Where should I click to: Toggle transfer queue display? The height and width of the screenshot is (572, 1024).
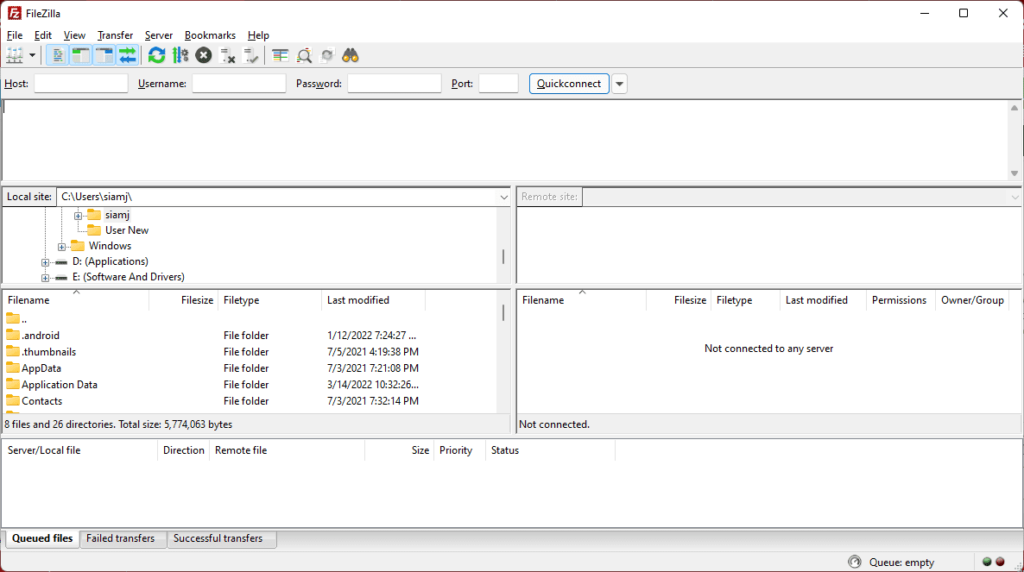128,56
